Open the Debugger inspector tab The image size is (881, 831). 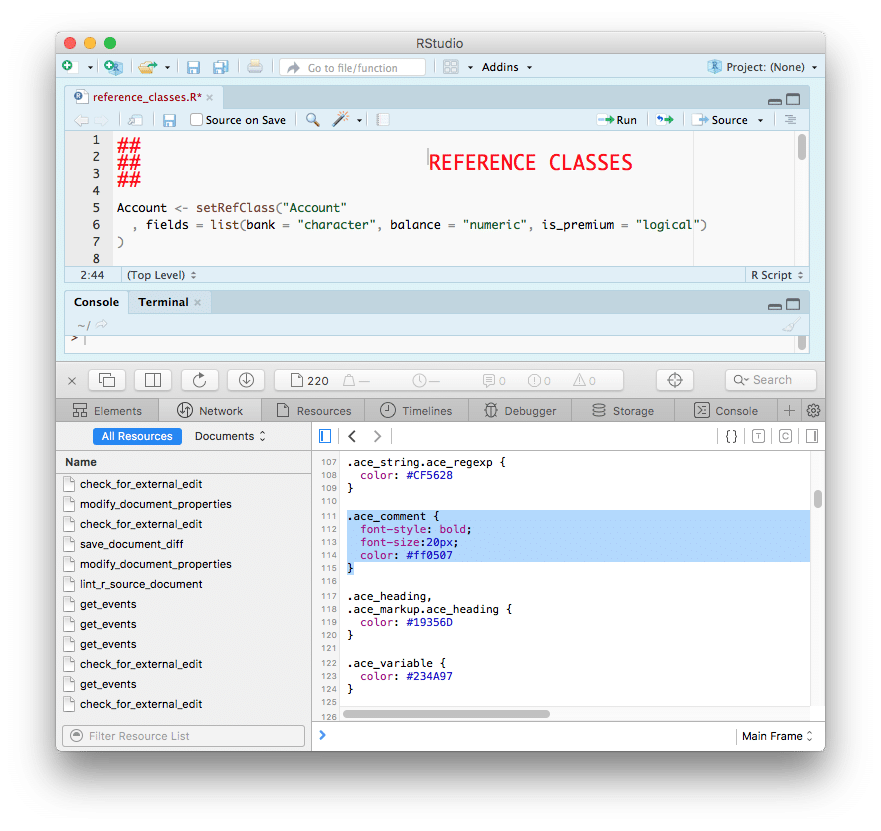coord(520,411)
